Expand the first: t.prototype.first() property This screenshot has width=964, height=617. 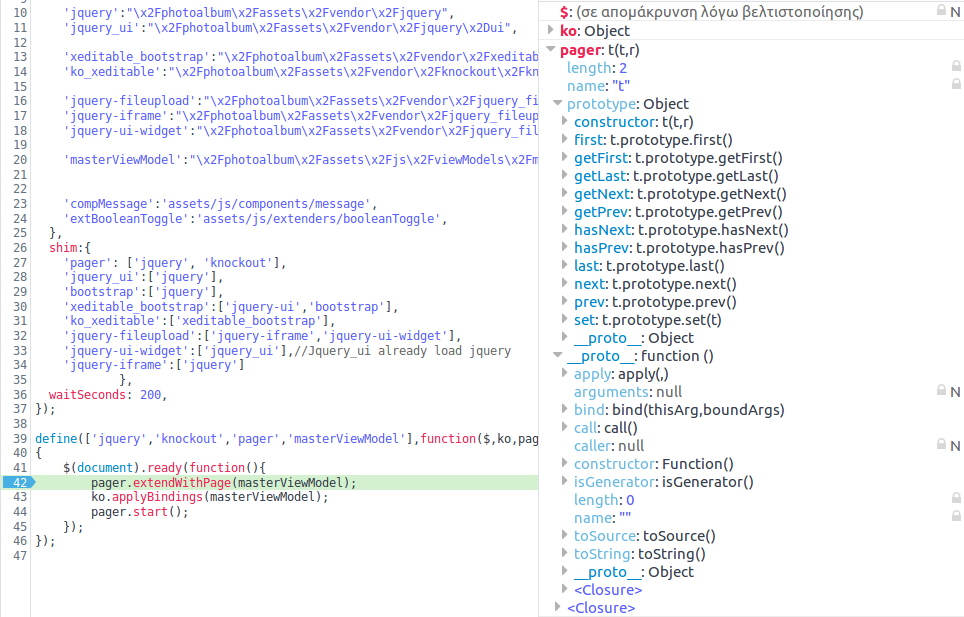coord(564,139)
